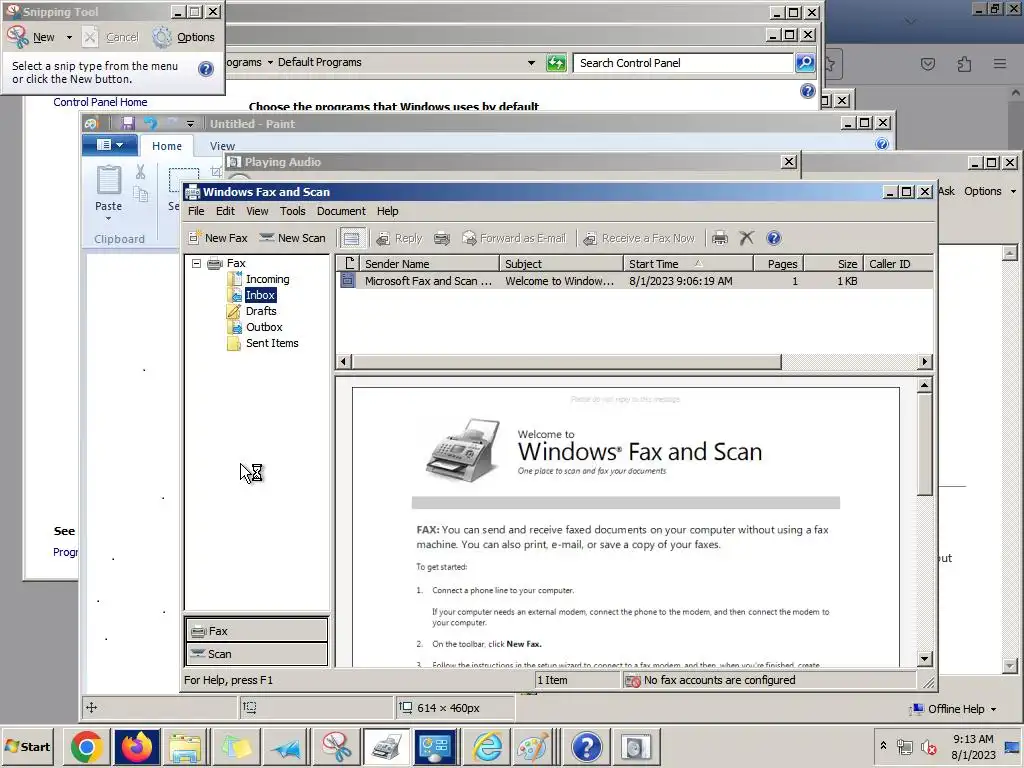Click the Snipping Tool taskbar icon

336,747
